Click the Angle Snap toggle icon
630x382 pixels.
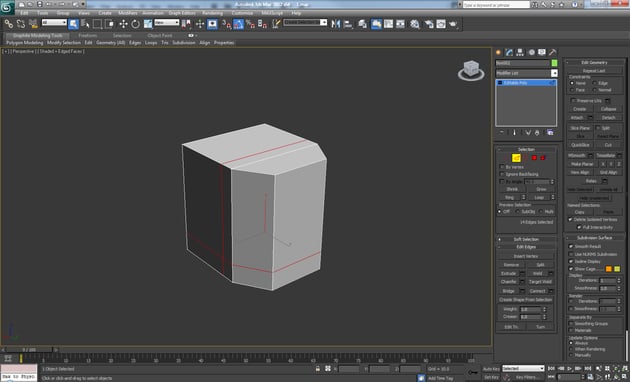pos(238,24)
